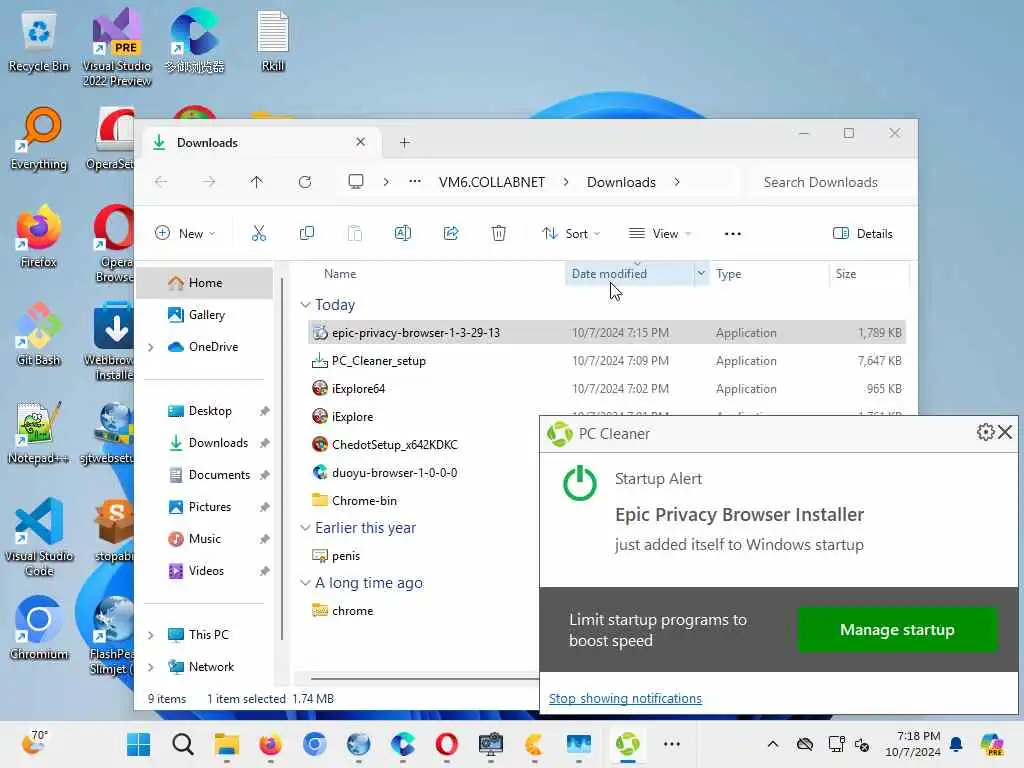Click the Rename icon in Explorer toolbar

tap(403, 233)
